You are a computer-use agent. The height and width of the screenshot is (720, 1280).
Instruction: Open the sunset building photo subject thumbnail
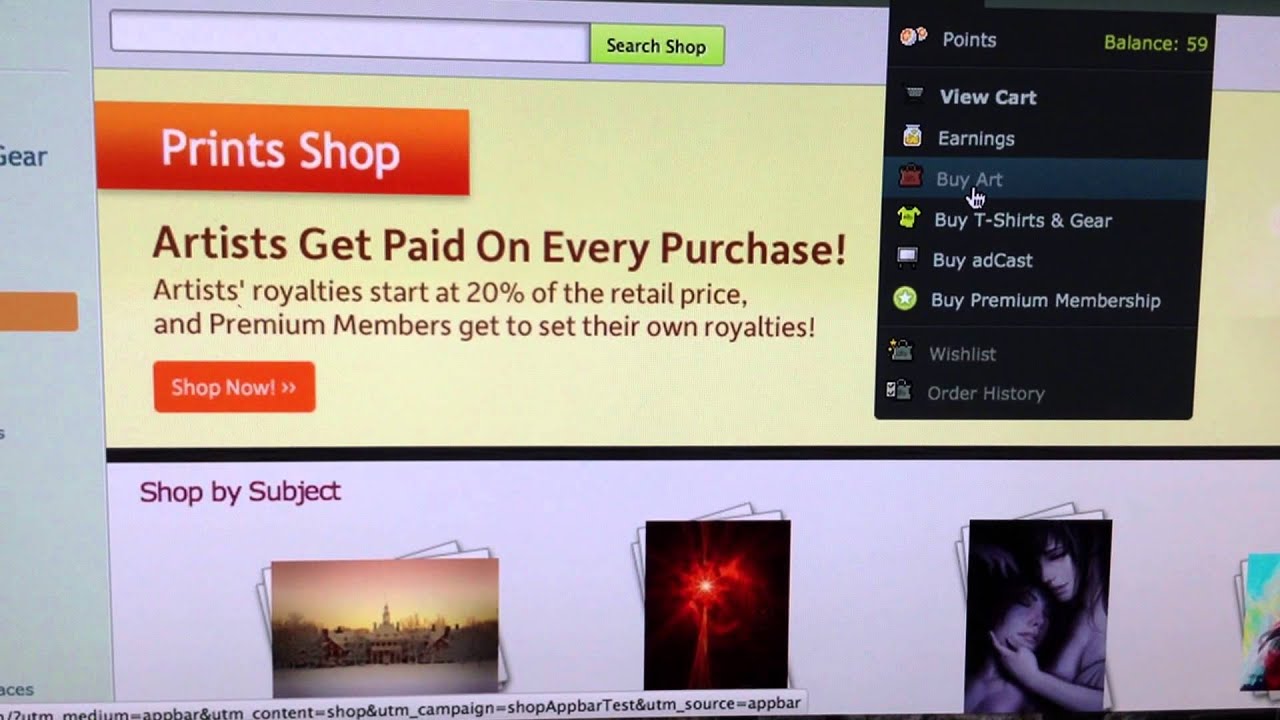click(385, 627)
